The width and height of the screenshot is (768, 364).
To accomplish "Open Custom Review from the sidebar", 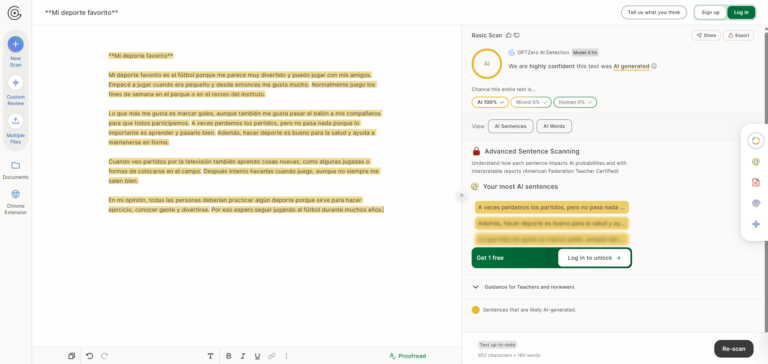I will coord(15,82).
